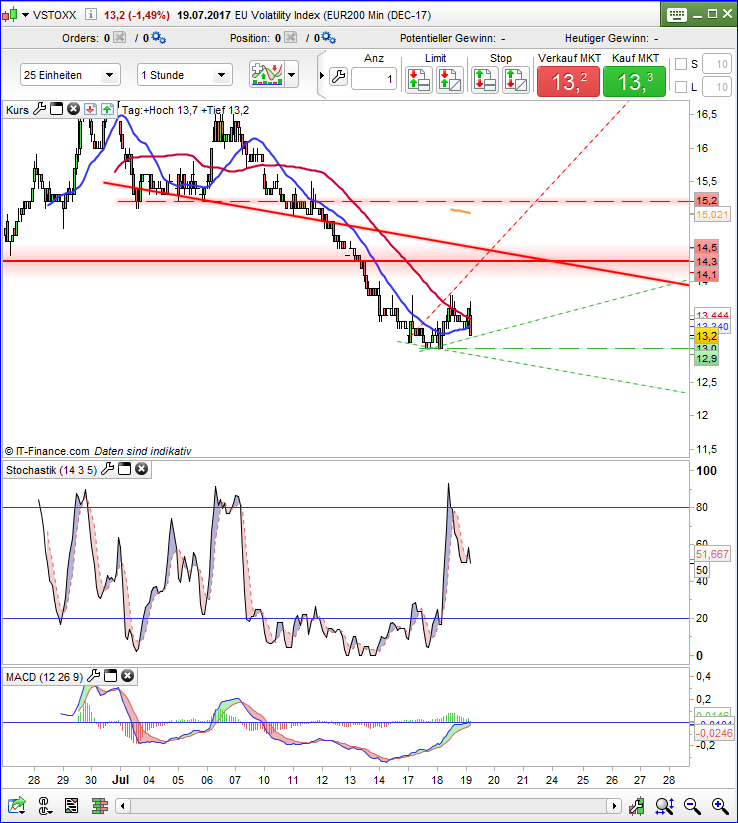Open trading settings via the wrench button

click(x=339, y=77)
